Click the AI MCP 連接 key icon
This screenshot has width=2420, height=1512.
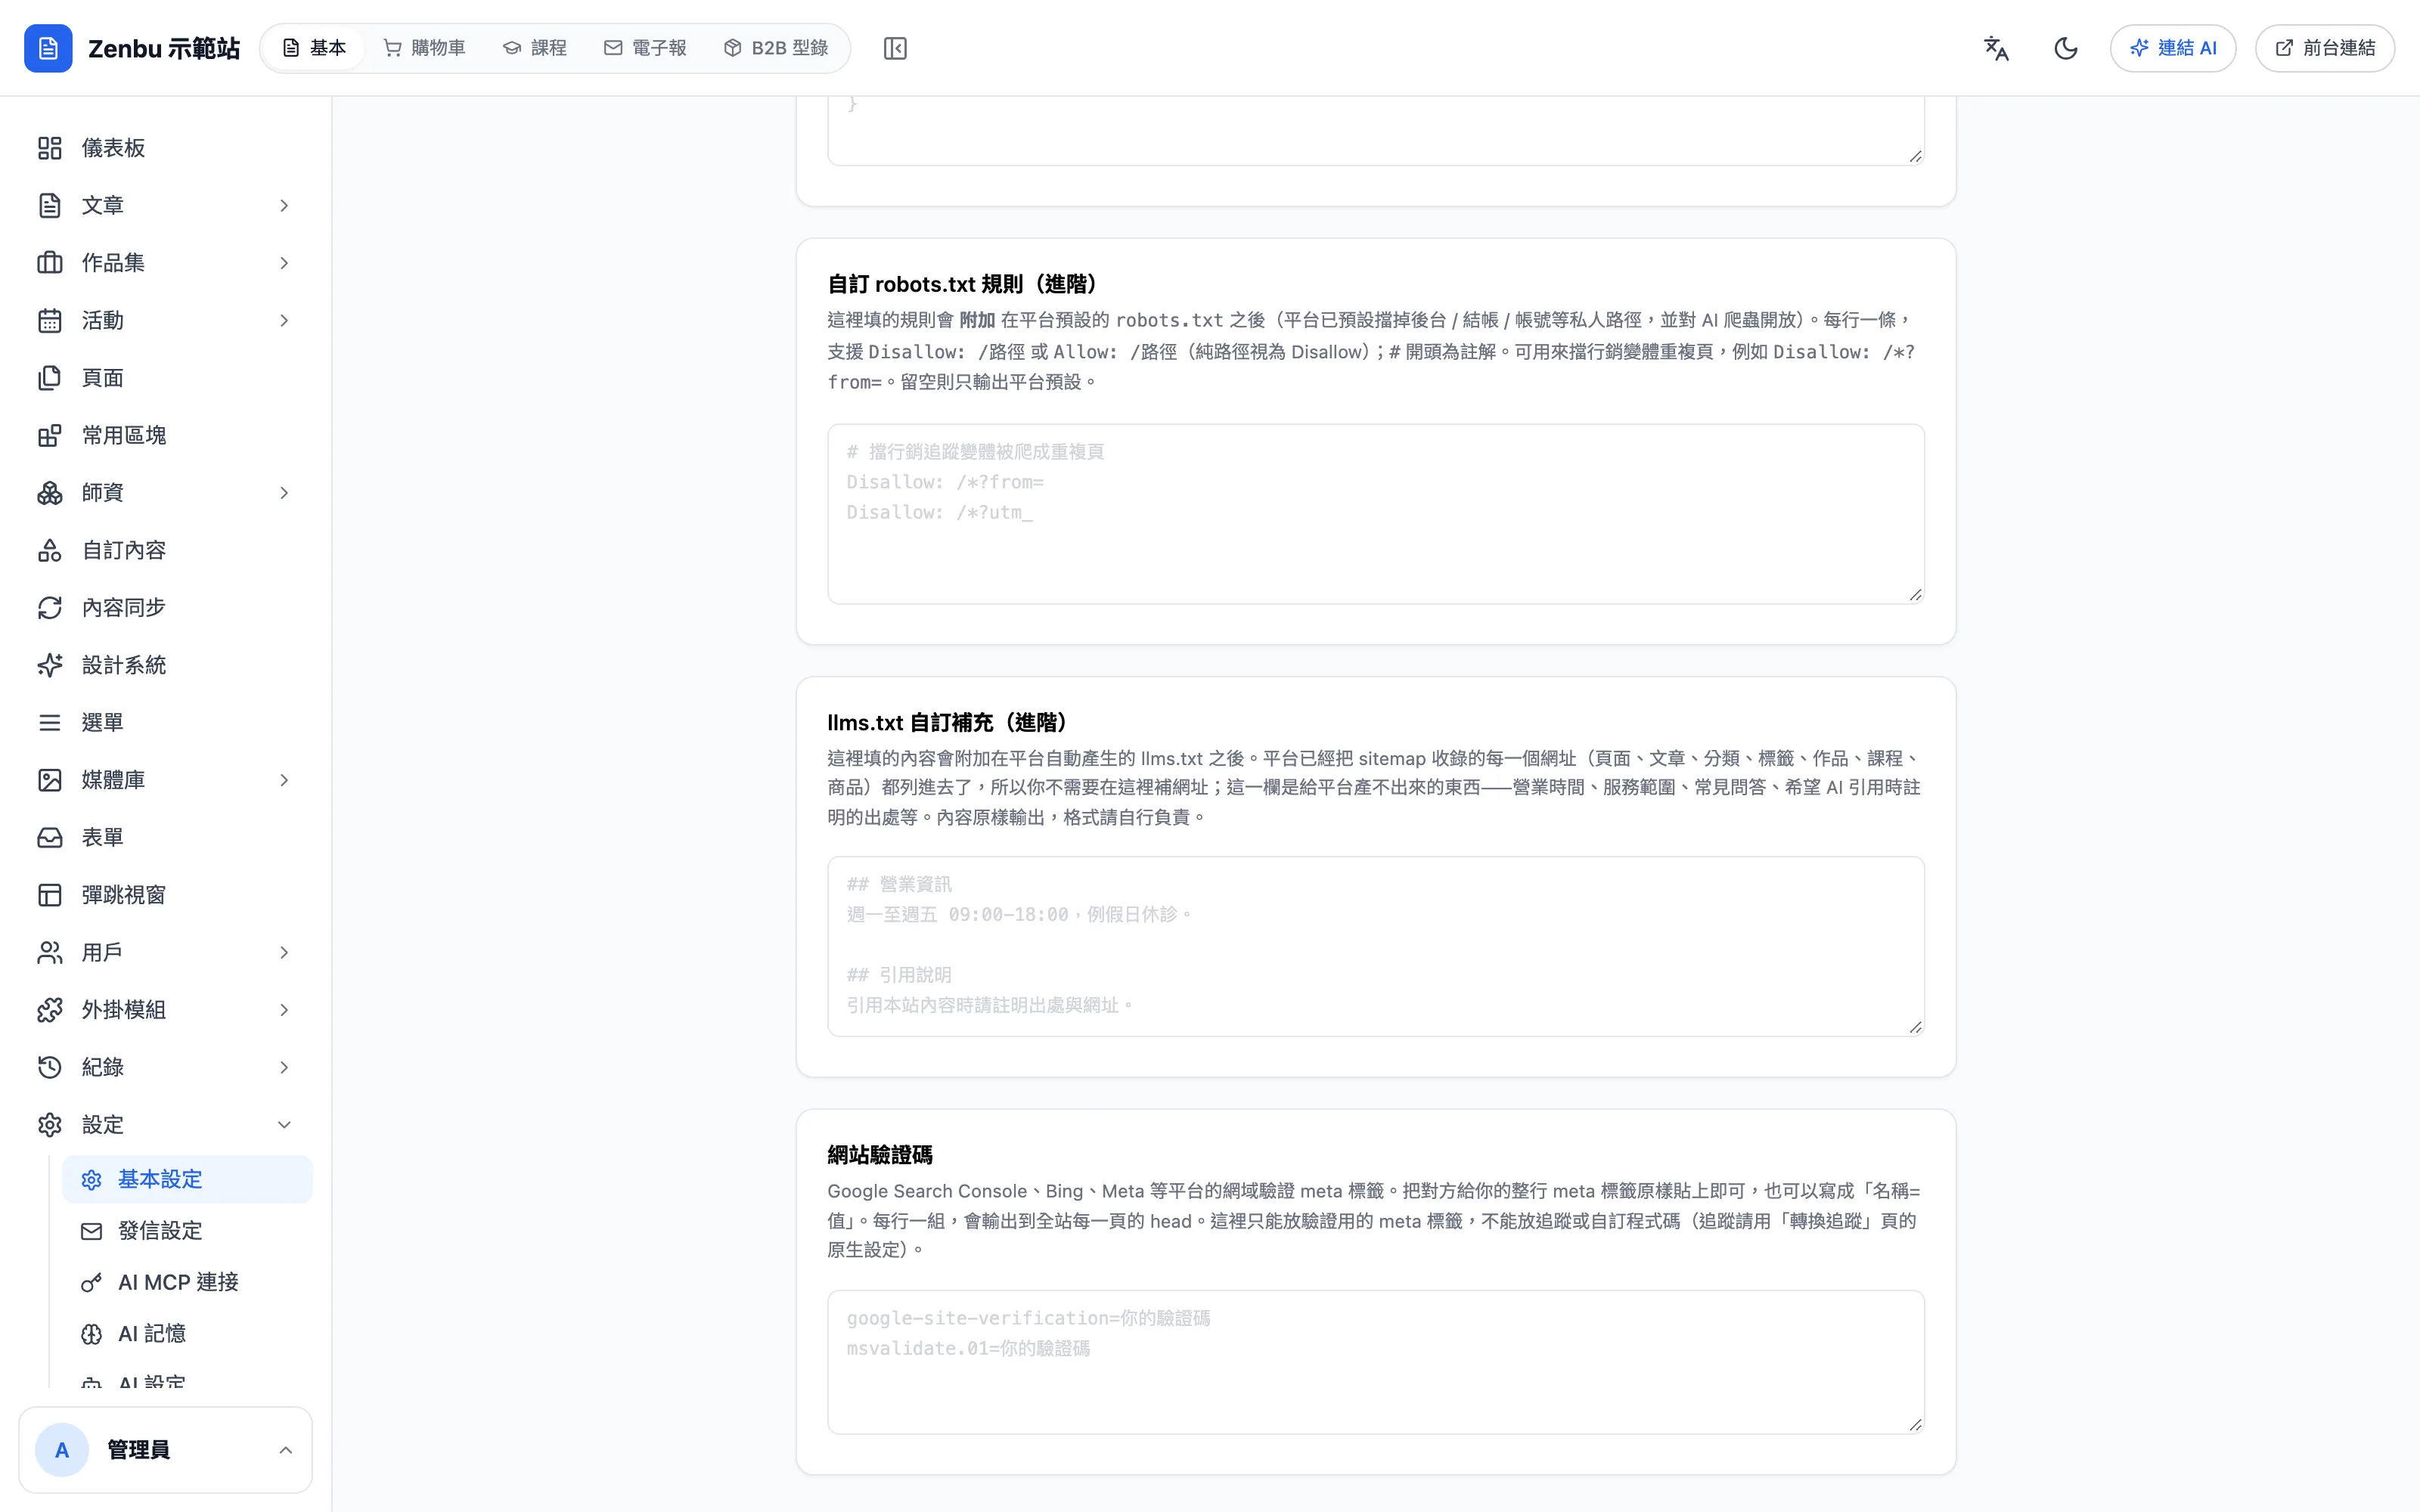(92, 1282)
